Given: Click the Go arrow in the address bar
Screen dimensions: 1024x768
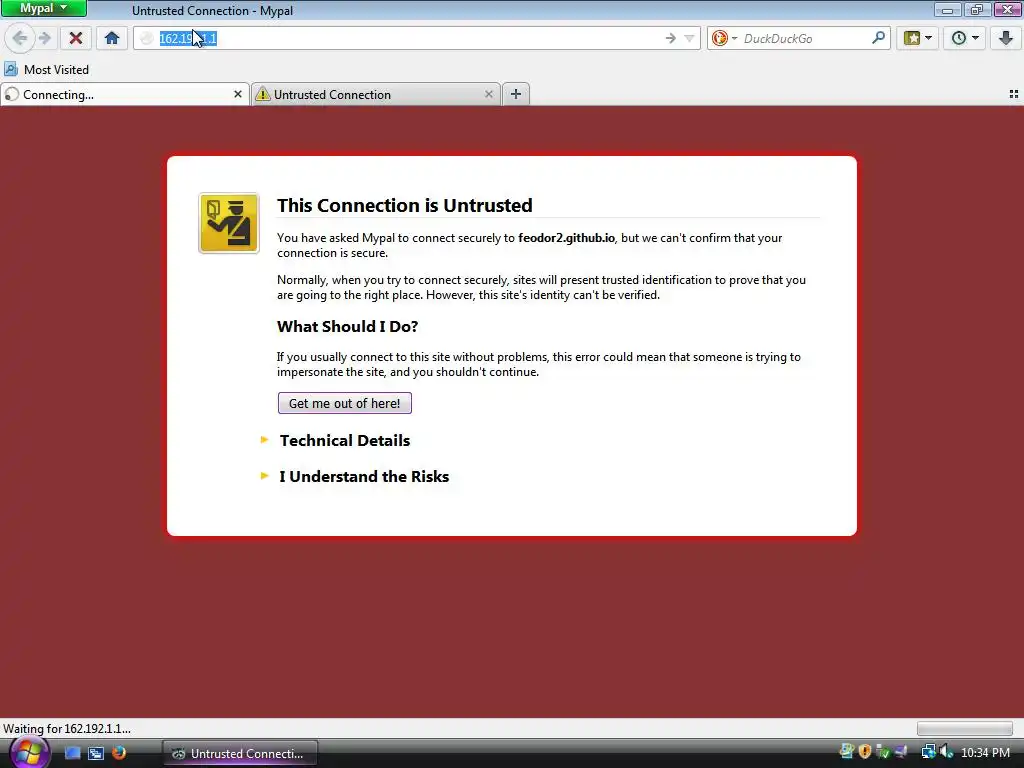Looking at the screenshot, I should (671, 39).
